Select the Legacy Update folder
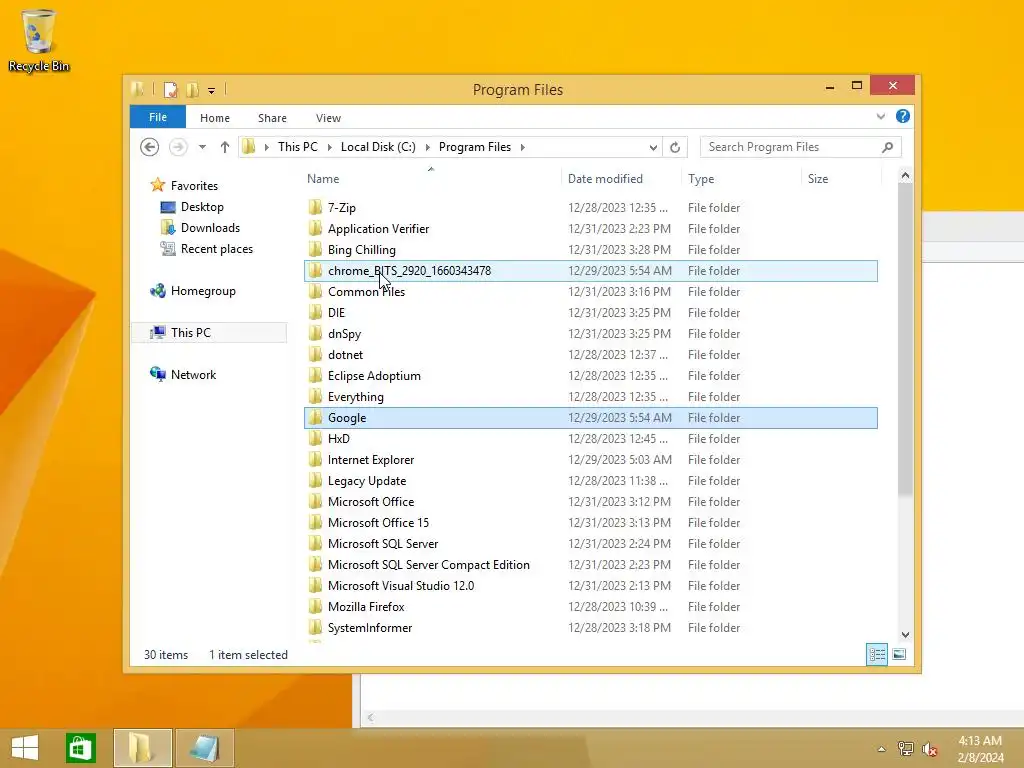Screen dimensions: 1024x768 591,481
